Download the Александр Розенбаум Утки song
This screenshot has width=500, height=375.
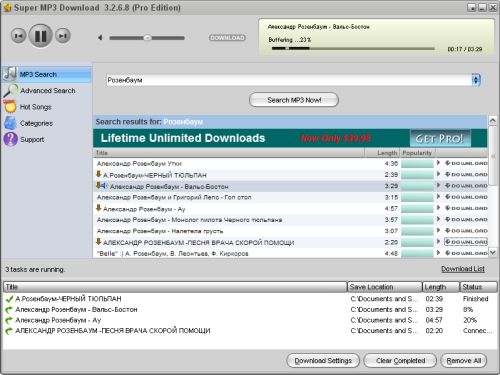pos(466,163)
